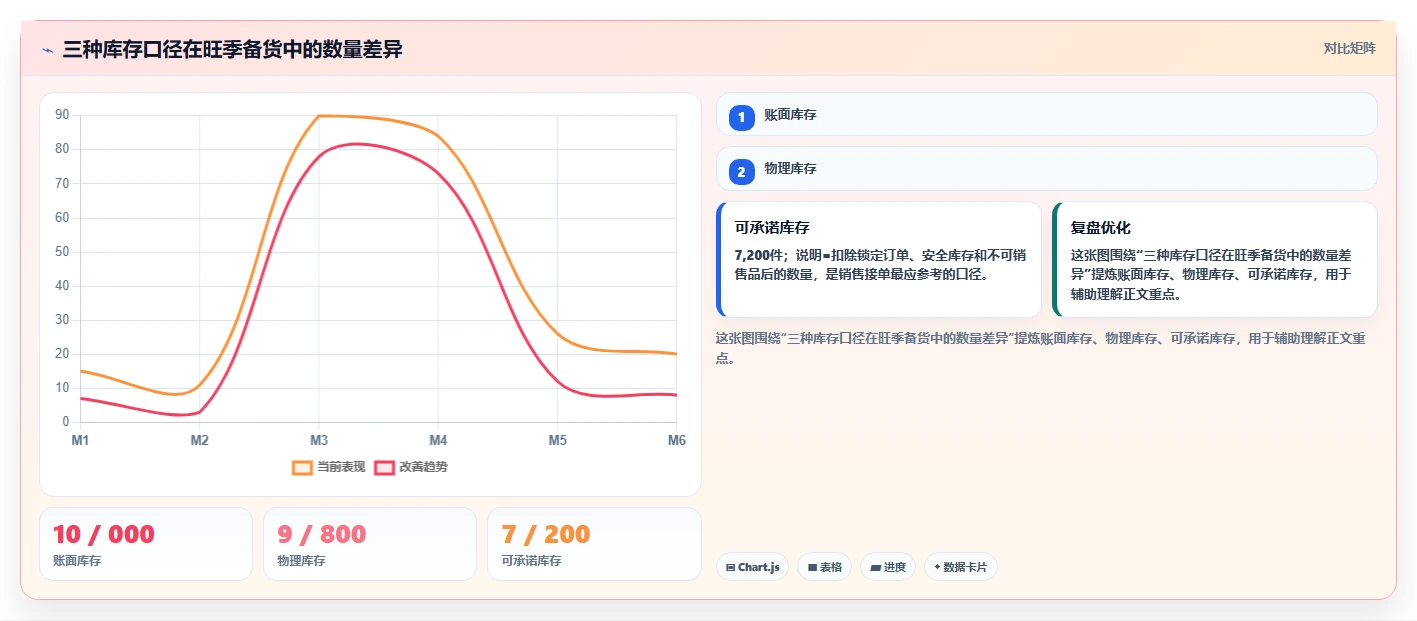Click the summary paragraph below the cards

pos(1041,348)
